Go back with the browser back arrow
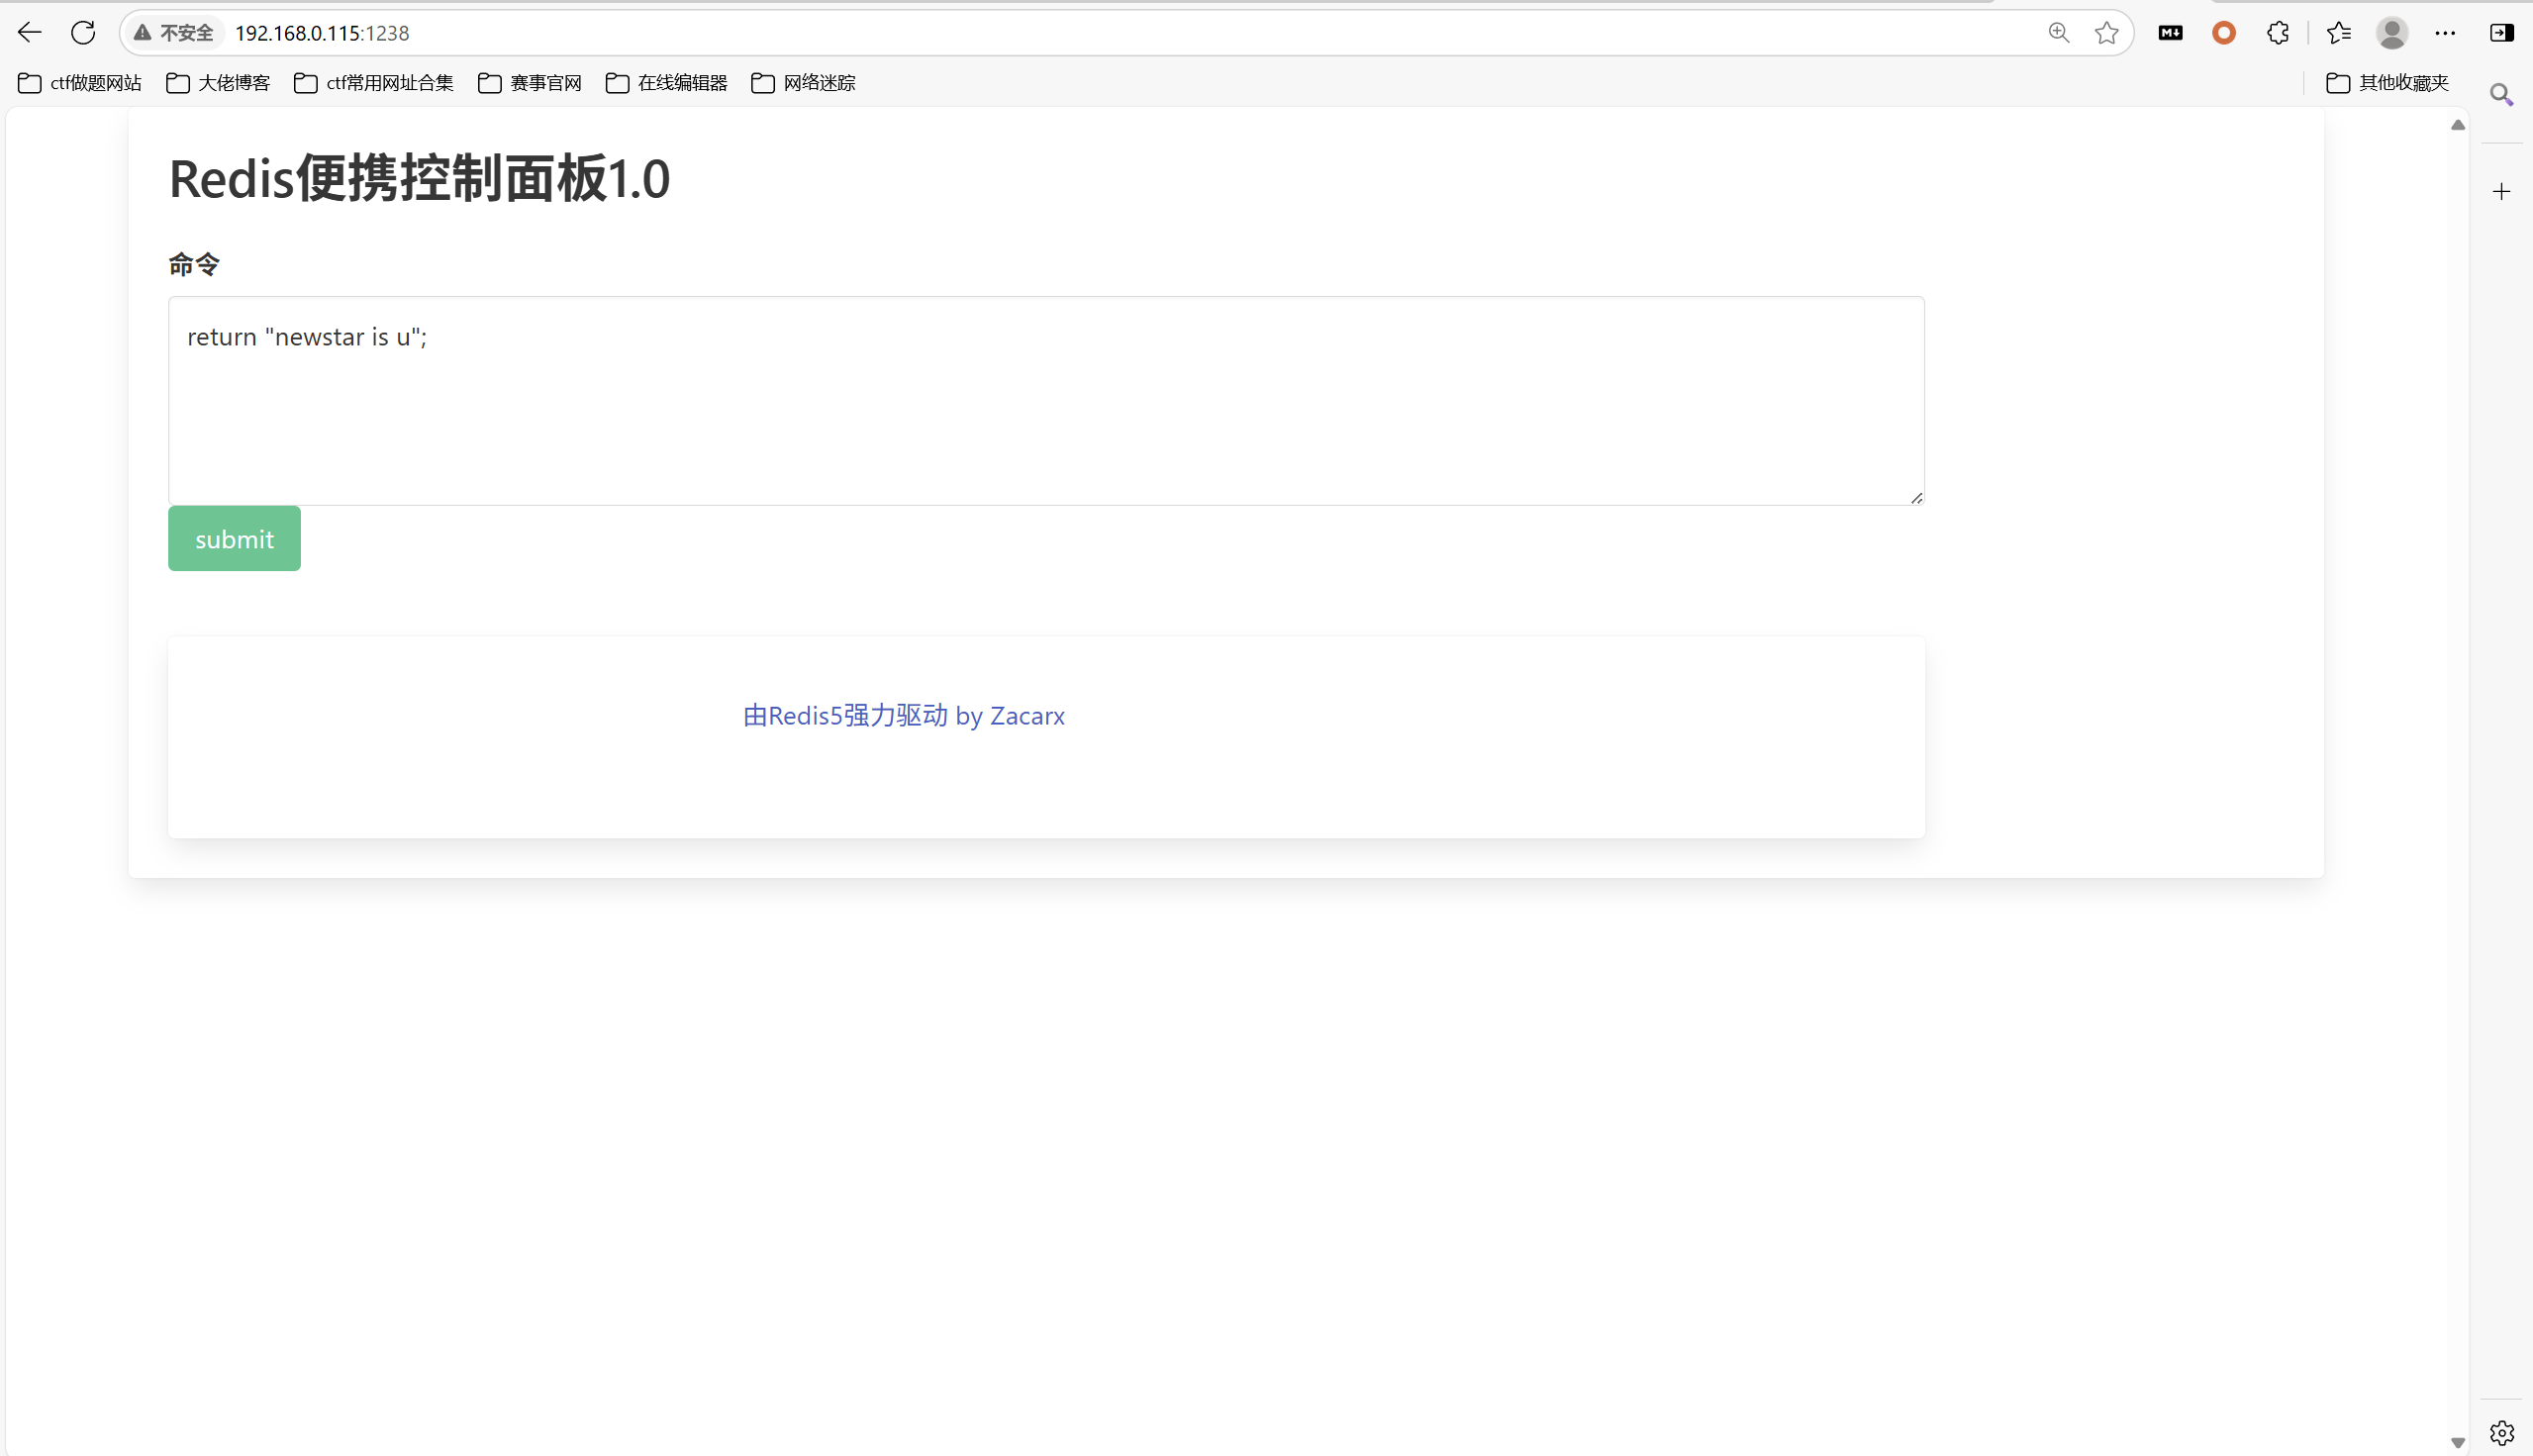The height and width of the screenshot is (1456, 2533). (29, 33)
